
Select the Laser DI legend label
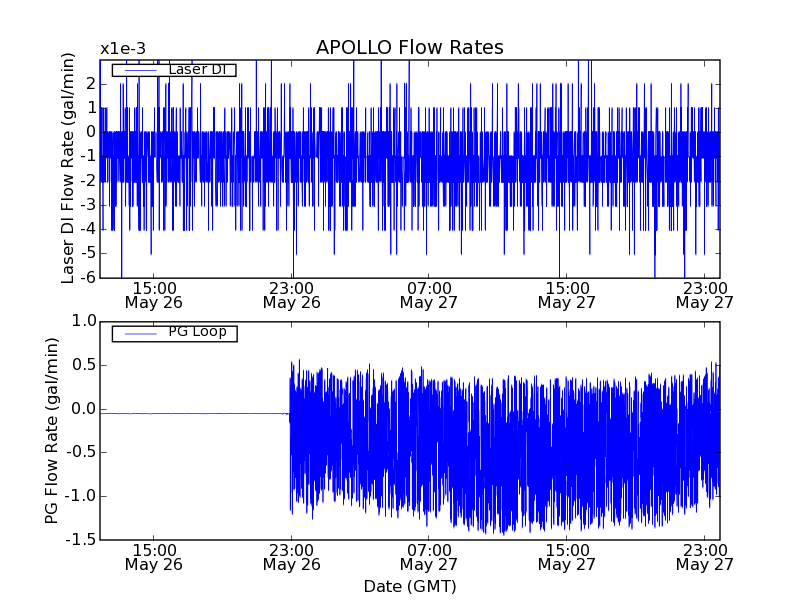pyautogui.click(x=196, y=69)
